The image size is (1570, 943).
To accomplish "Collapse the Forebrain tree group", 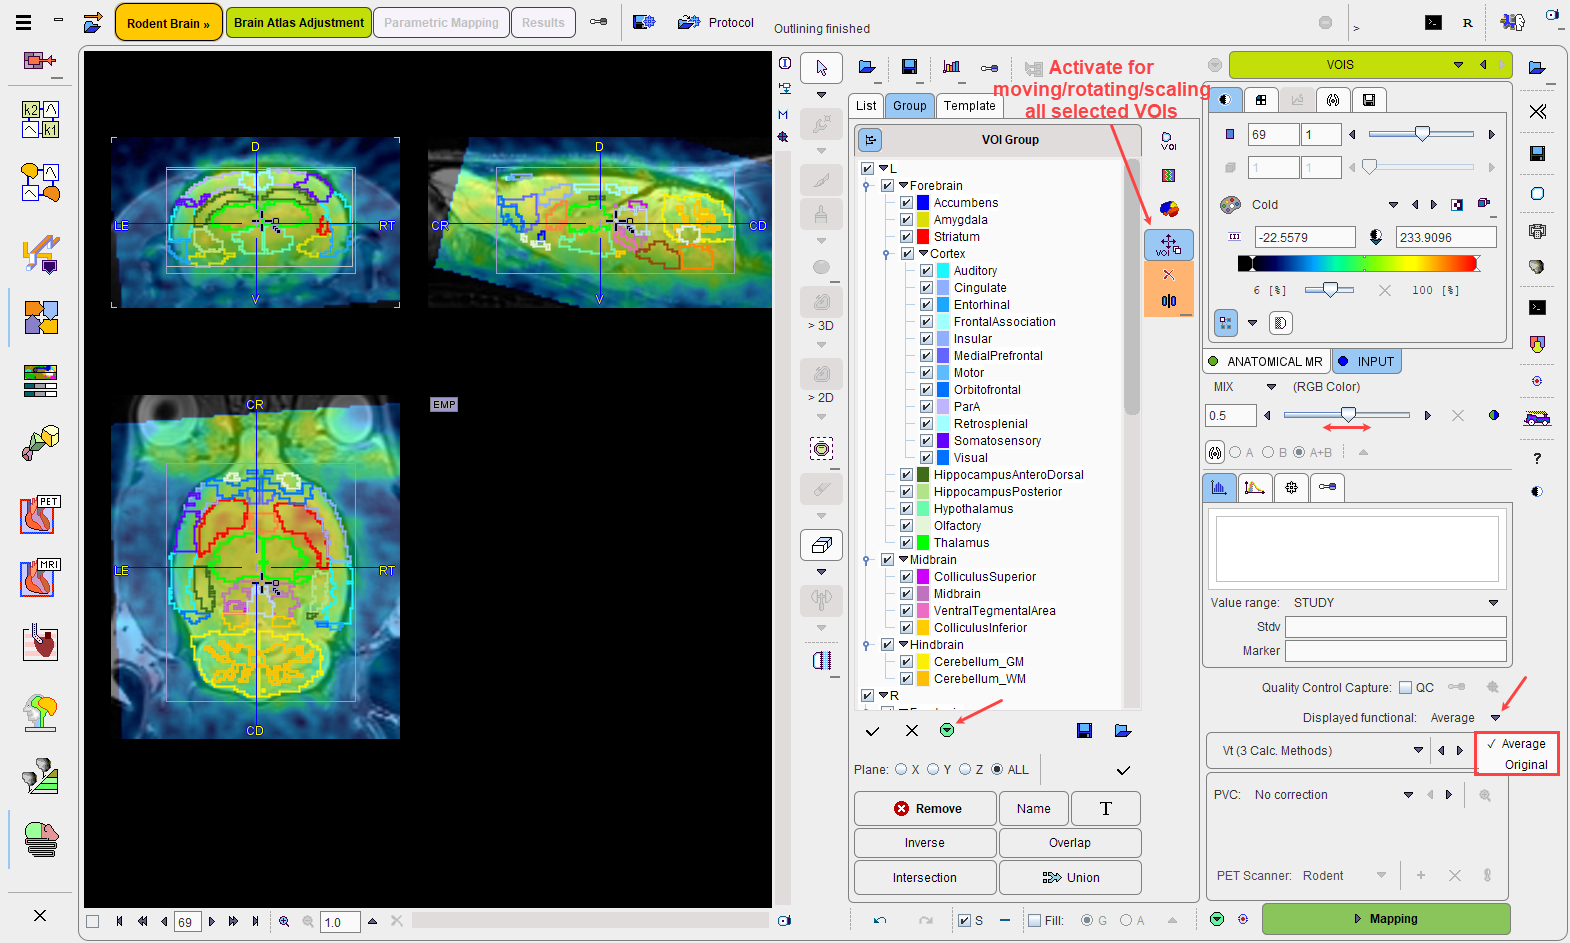I will pos(903,186).
